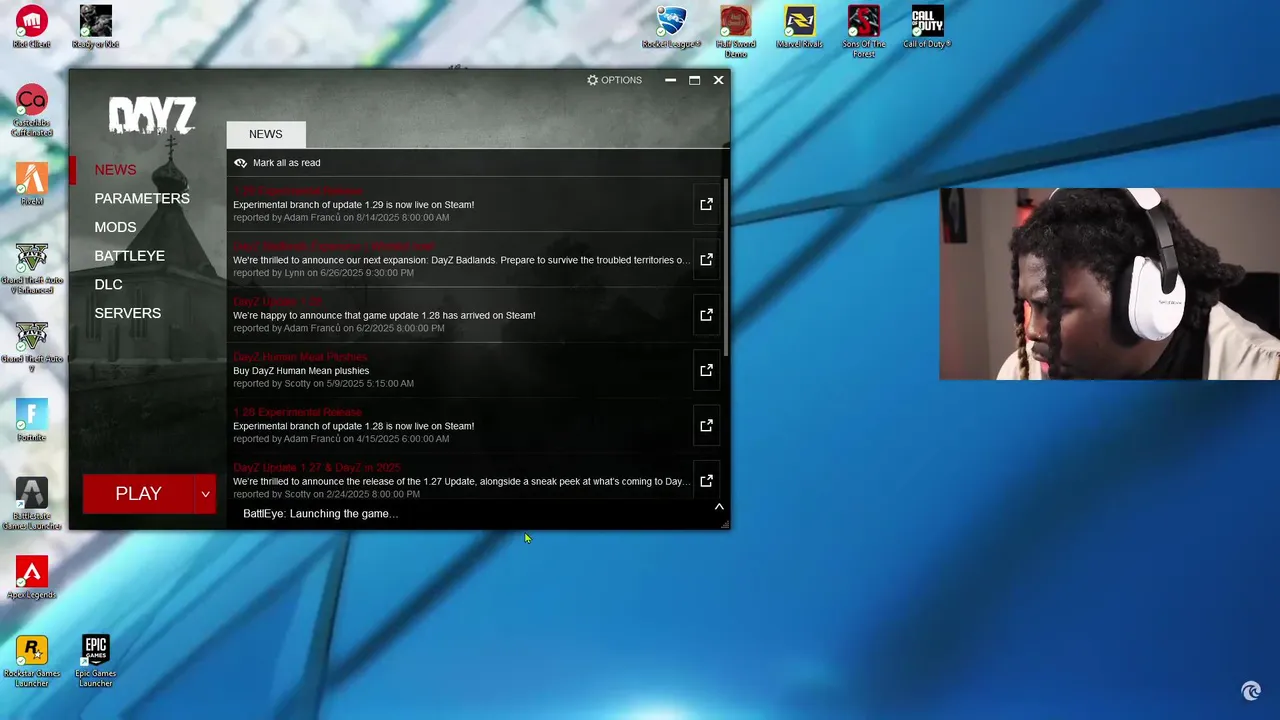Go to the PARAMETERS section
Viewport: 1280px width, 720px height.
pos(142,199)
